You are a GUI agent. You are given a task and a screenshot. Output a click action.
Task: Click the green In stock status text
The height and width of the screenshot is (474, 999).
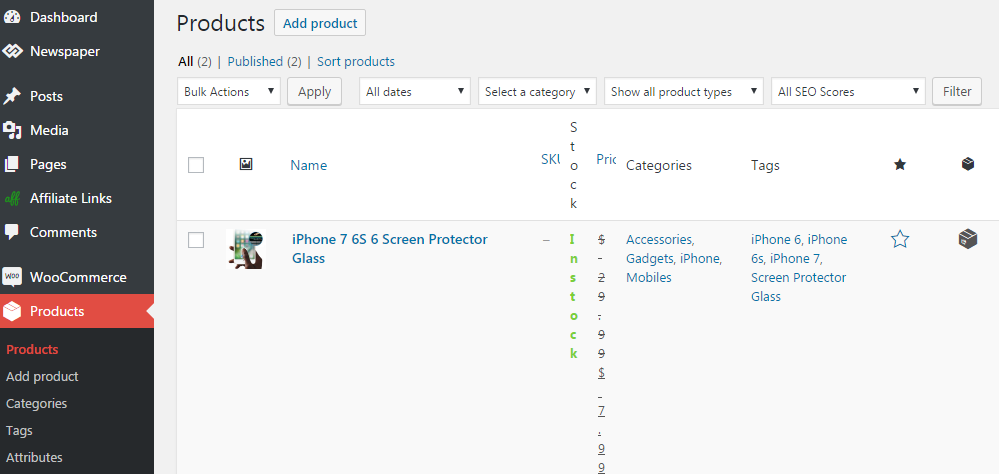573,296
